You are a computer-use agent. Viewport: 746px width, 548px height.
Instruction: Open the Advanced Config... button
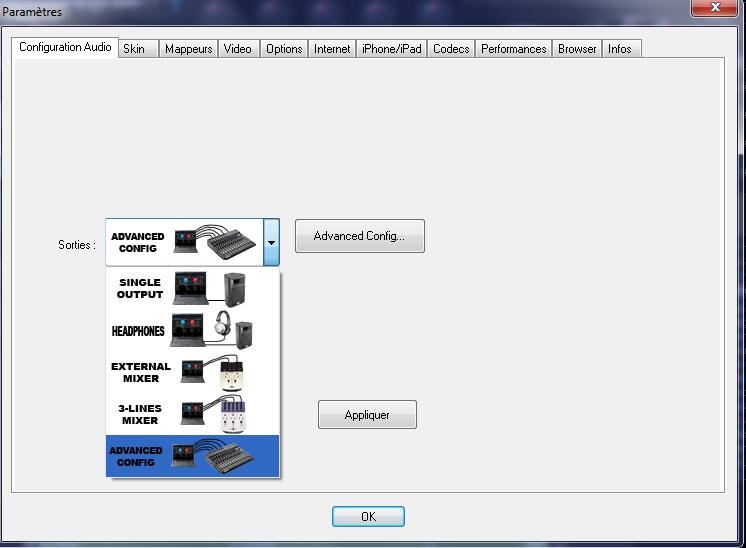coord(359,236)
